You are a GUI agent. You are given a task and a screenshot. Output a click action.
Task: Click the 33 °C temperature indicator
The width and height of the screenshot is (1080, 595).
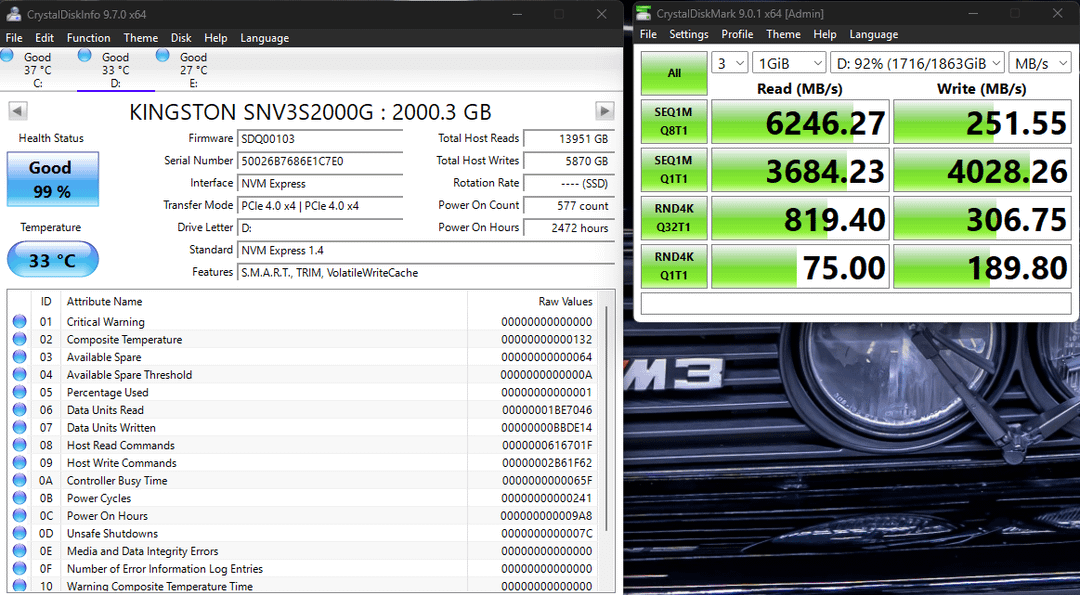(x=52, y=260)
